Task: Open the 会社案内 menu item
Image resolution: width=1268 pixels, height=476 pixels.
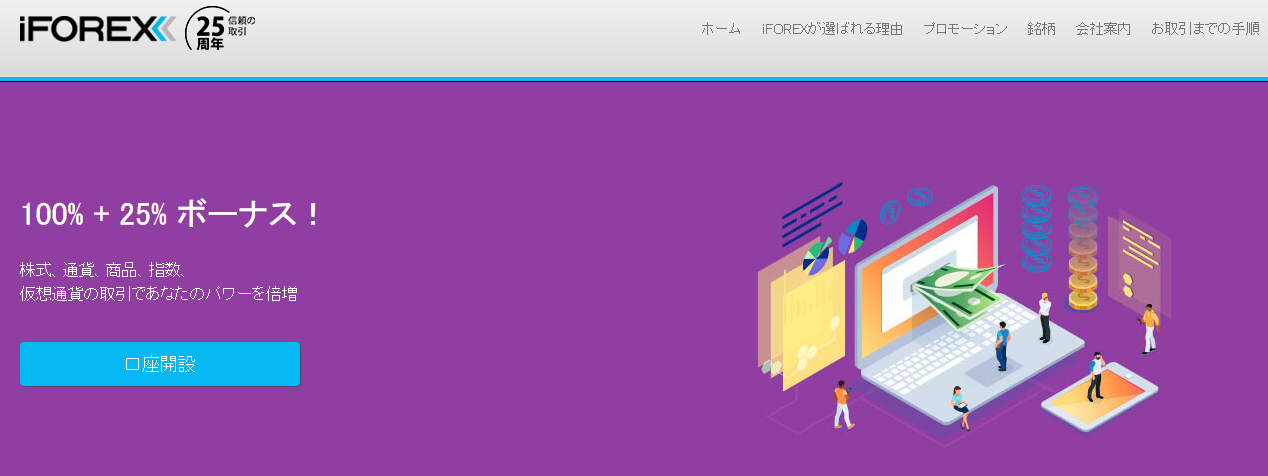Action: point(1103,29)
